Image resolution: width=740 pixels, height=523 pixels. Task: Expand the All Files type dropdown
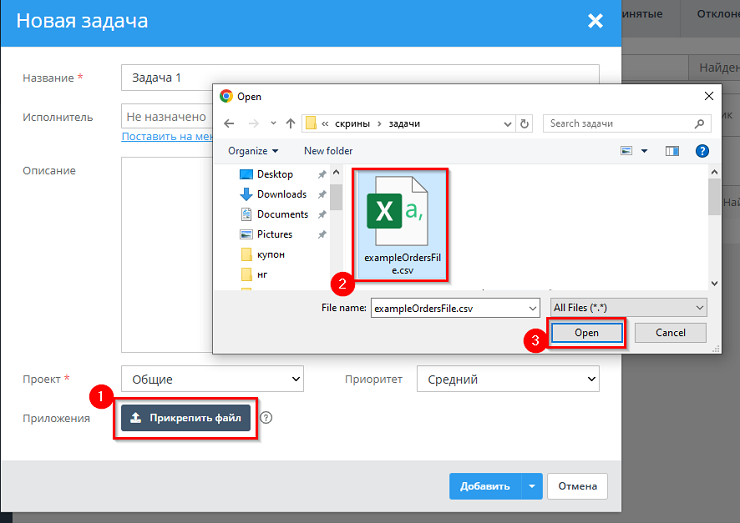[x=628, y=308]
